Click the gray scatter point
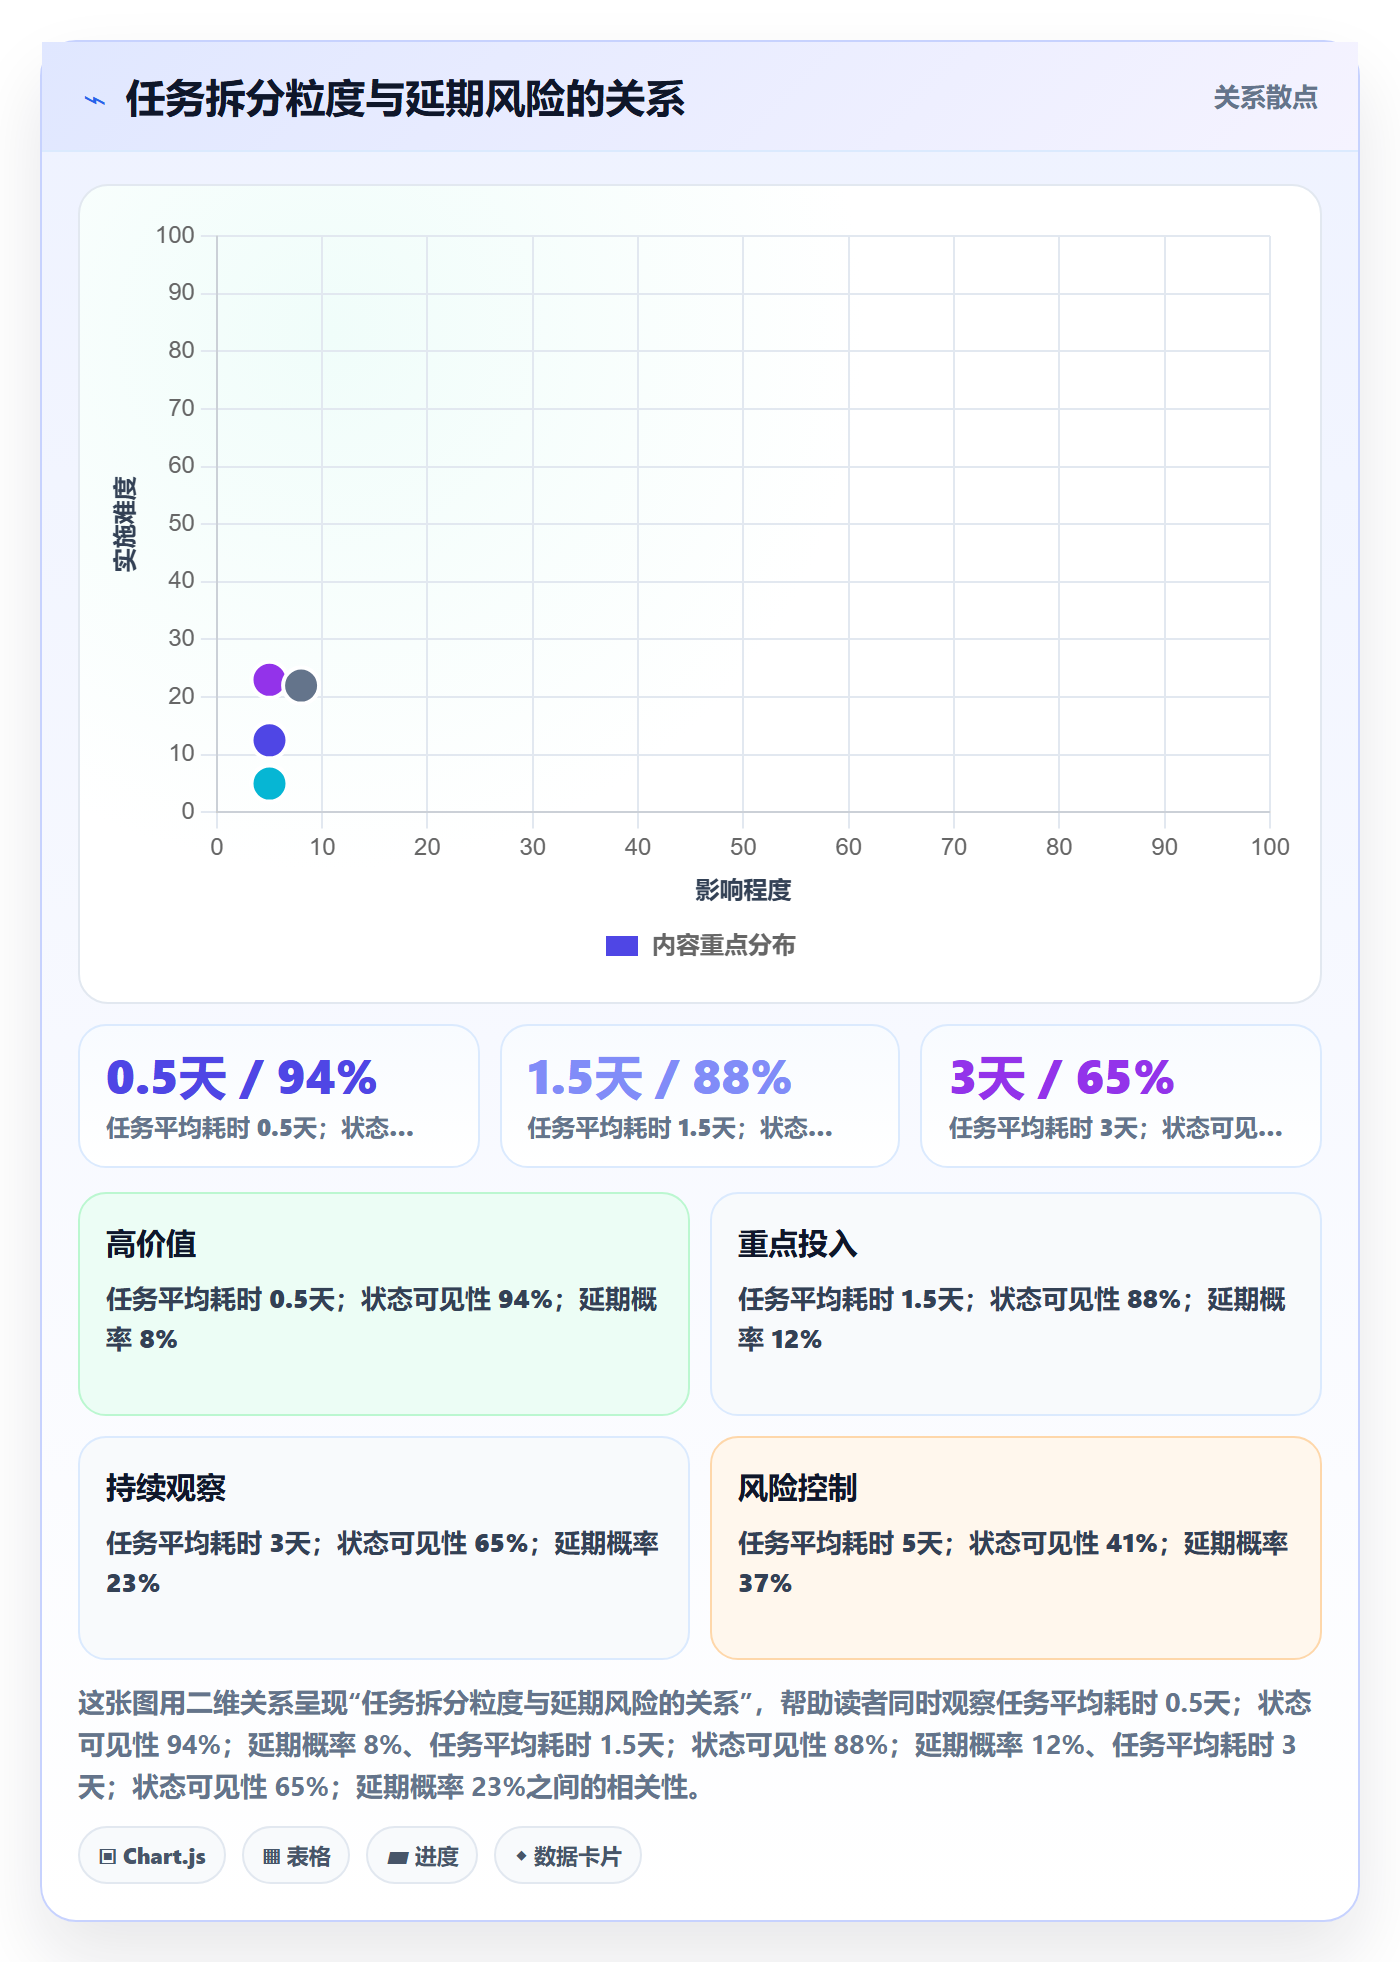 (301, 686)
